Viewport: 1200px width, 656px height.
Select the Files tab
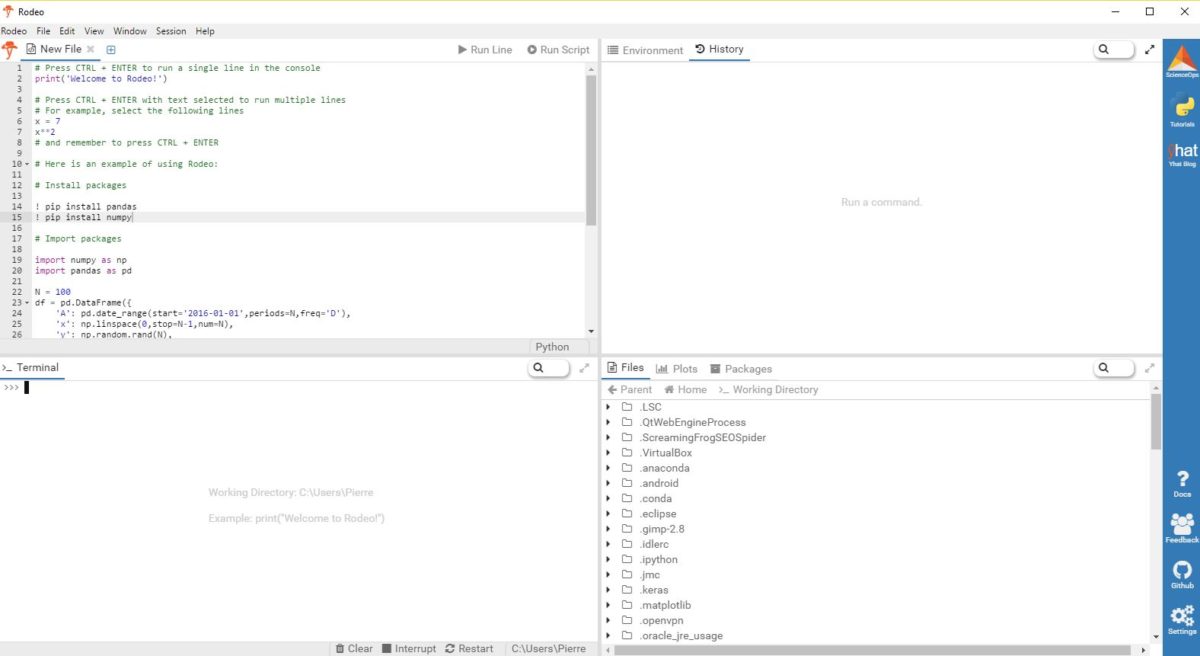pos(627,368)
